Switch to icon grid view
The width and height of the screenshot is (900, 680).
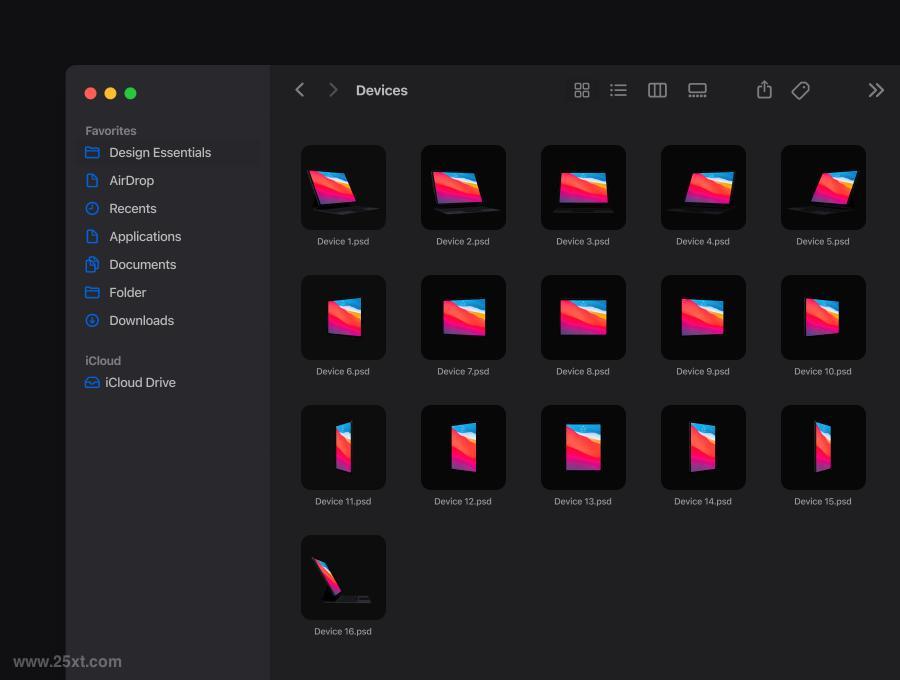(x=581, y=90)
